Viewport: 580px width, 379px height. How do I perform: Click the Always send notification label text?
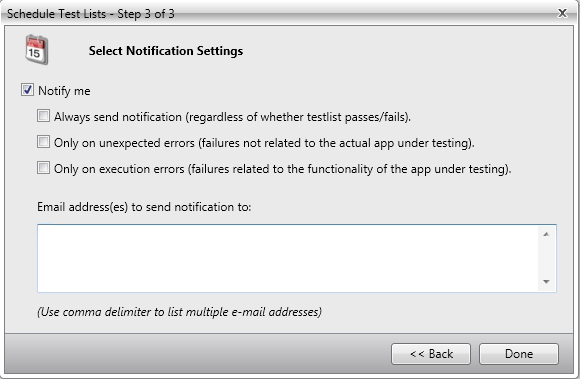pyautogui.click(x=232, y=117)
